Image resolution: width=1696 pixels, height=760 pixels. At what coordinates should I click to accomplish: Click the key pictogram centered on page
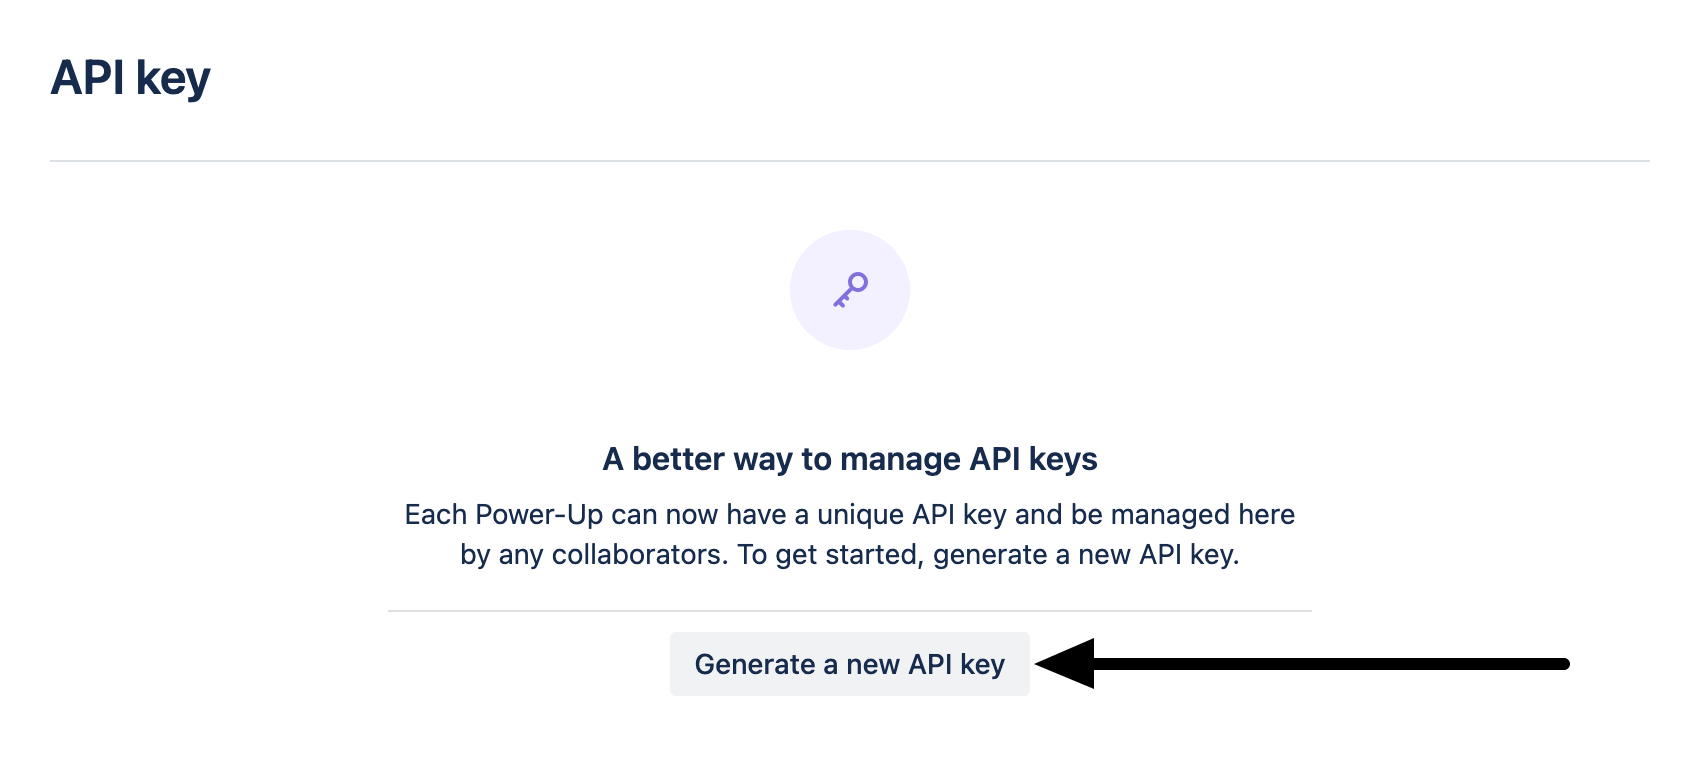coord(849,289)
